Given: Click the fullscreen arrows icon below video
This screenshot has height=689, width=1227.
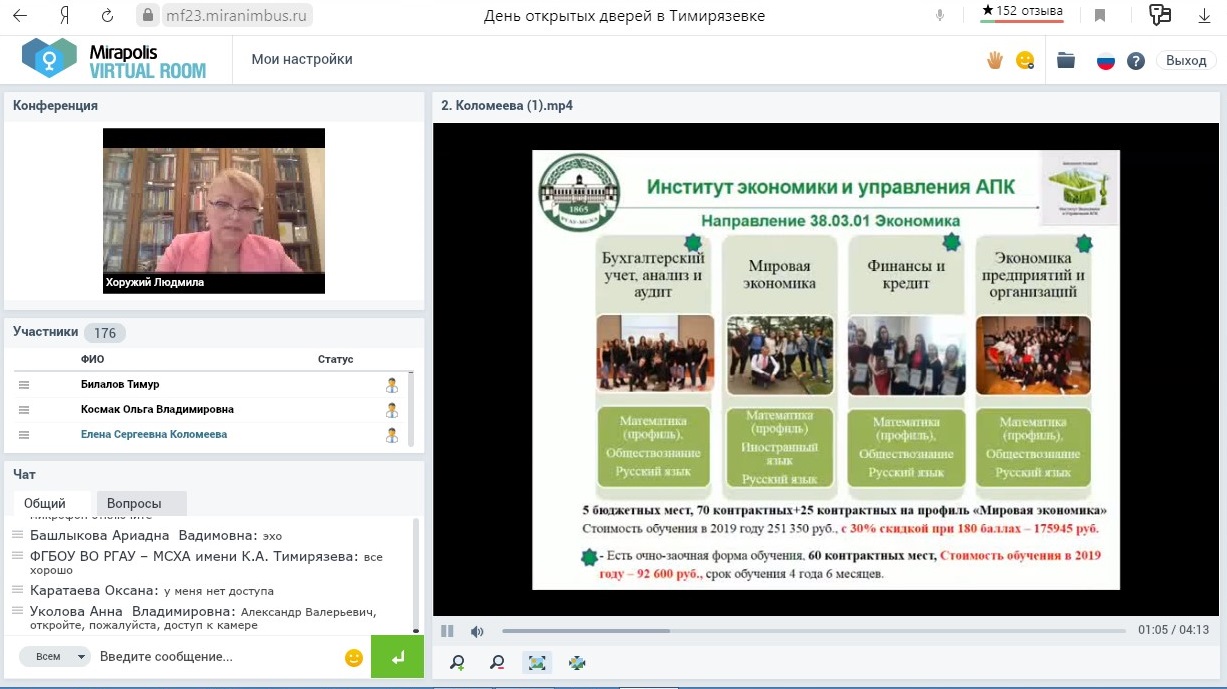Looking at the screenshot, I should [577, 662].
